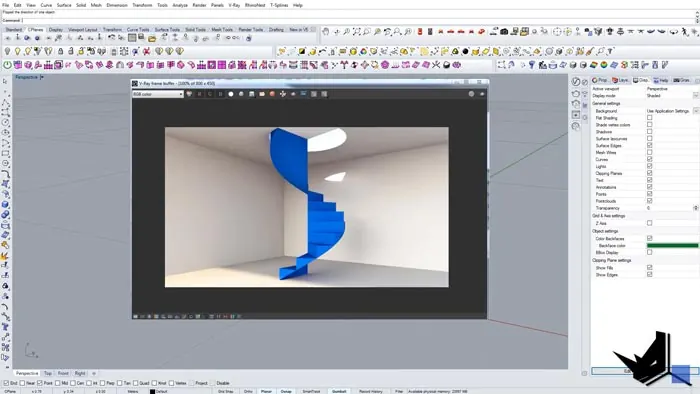This screenshot has height=394, width=700.
Task: Toggle SmartTrack in the status bar
Action: (311, 391)
